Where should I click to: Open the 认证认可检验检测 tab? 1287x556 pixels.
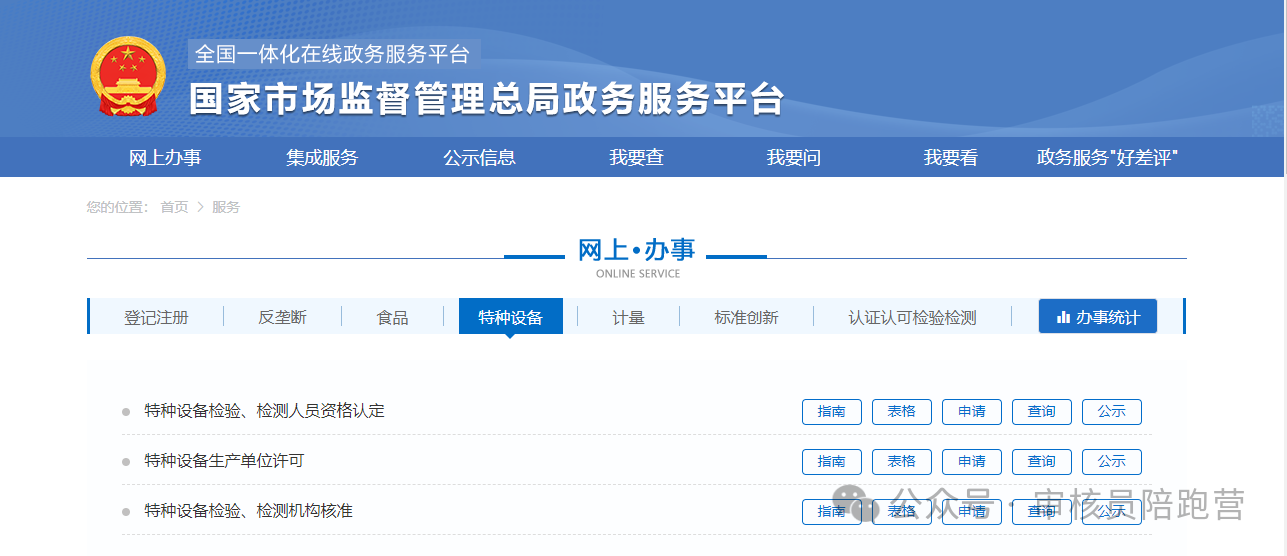(912, 317)
